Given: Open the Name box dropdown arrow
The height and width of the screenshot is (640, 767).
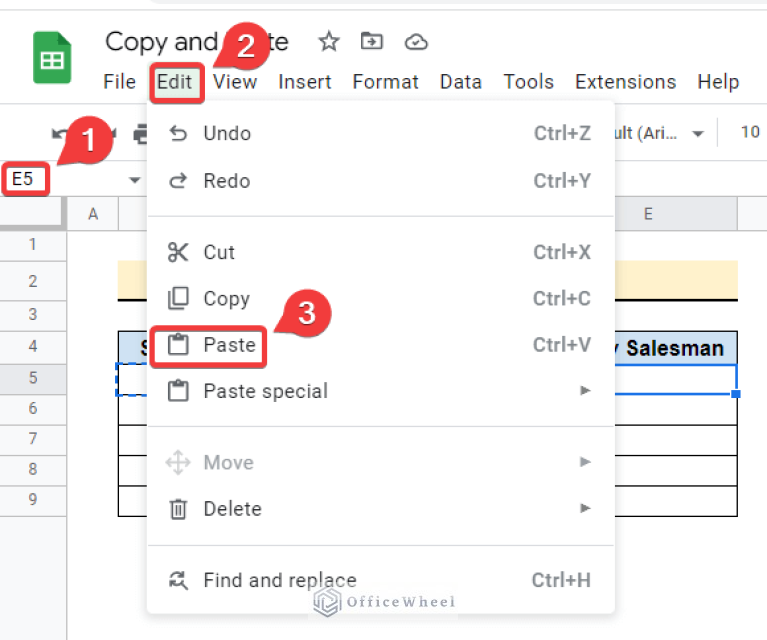Looking at the screenshot, I should click(135, 180).
